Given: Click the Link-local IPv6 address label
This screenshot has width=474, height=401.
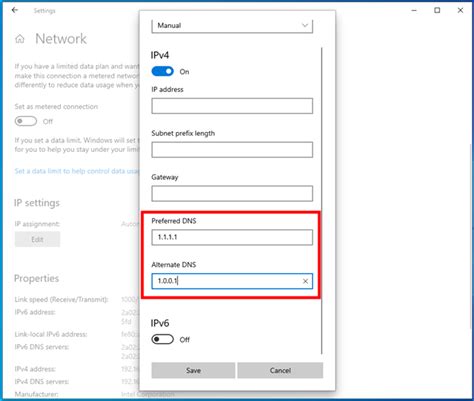Looking at the screenshot, I should click(x=51, y=334).
